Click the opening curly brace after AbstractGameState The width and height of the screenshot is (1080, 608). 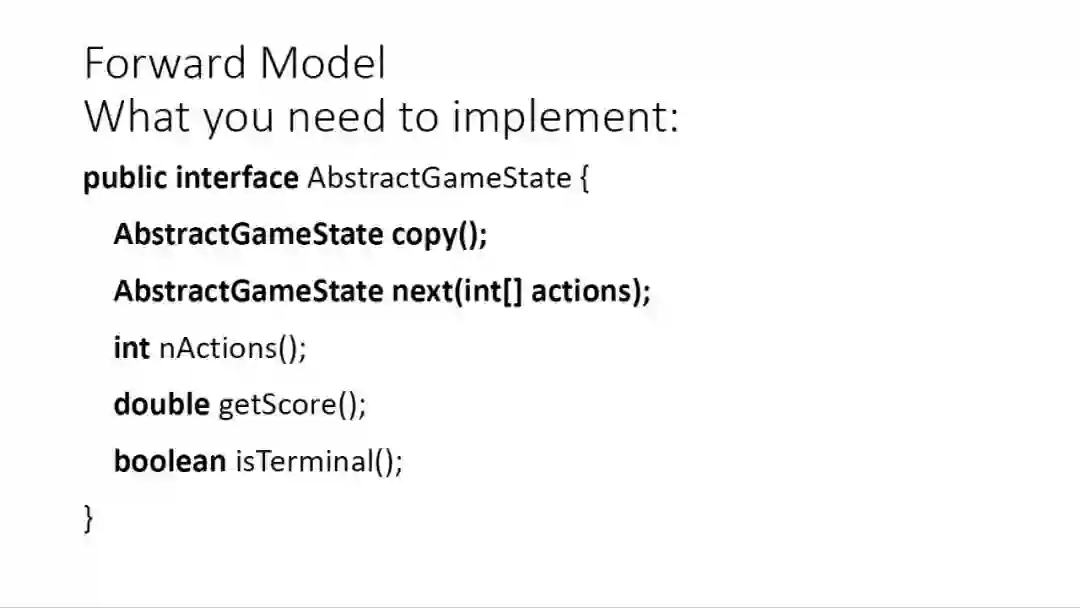[584, 180]
